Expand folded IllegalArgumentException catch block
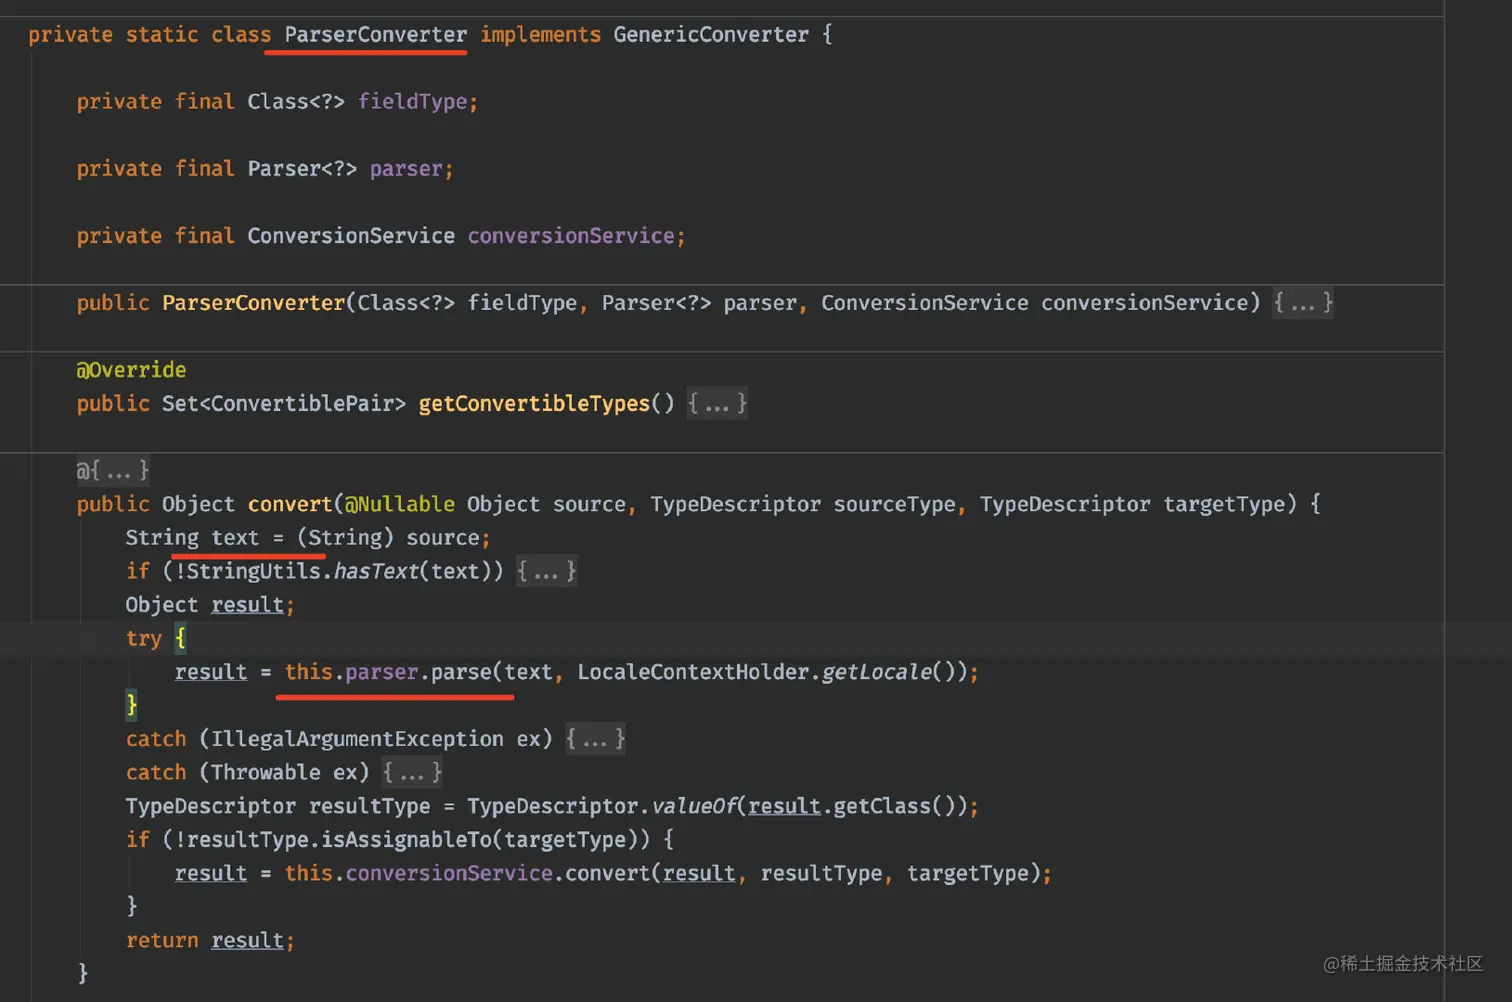 click(595, 739)
